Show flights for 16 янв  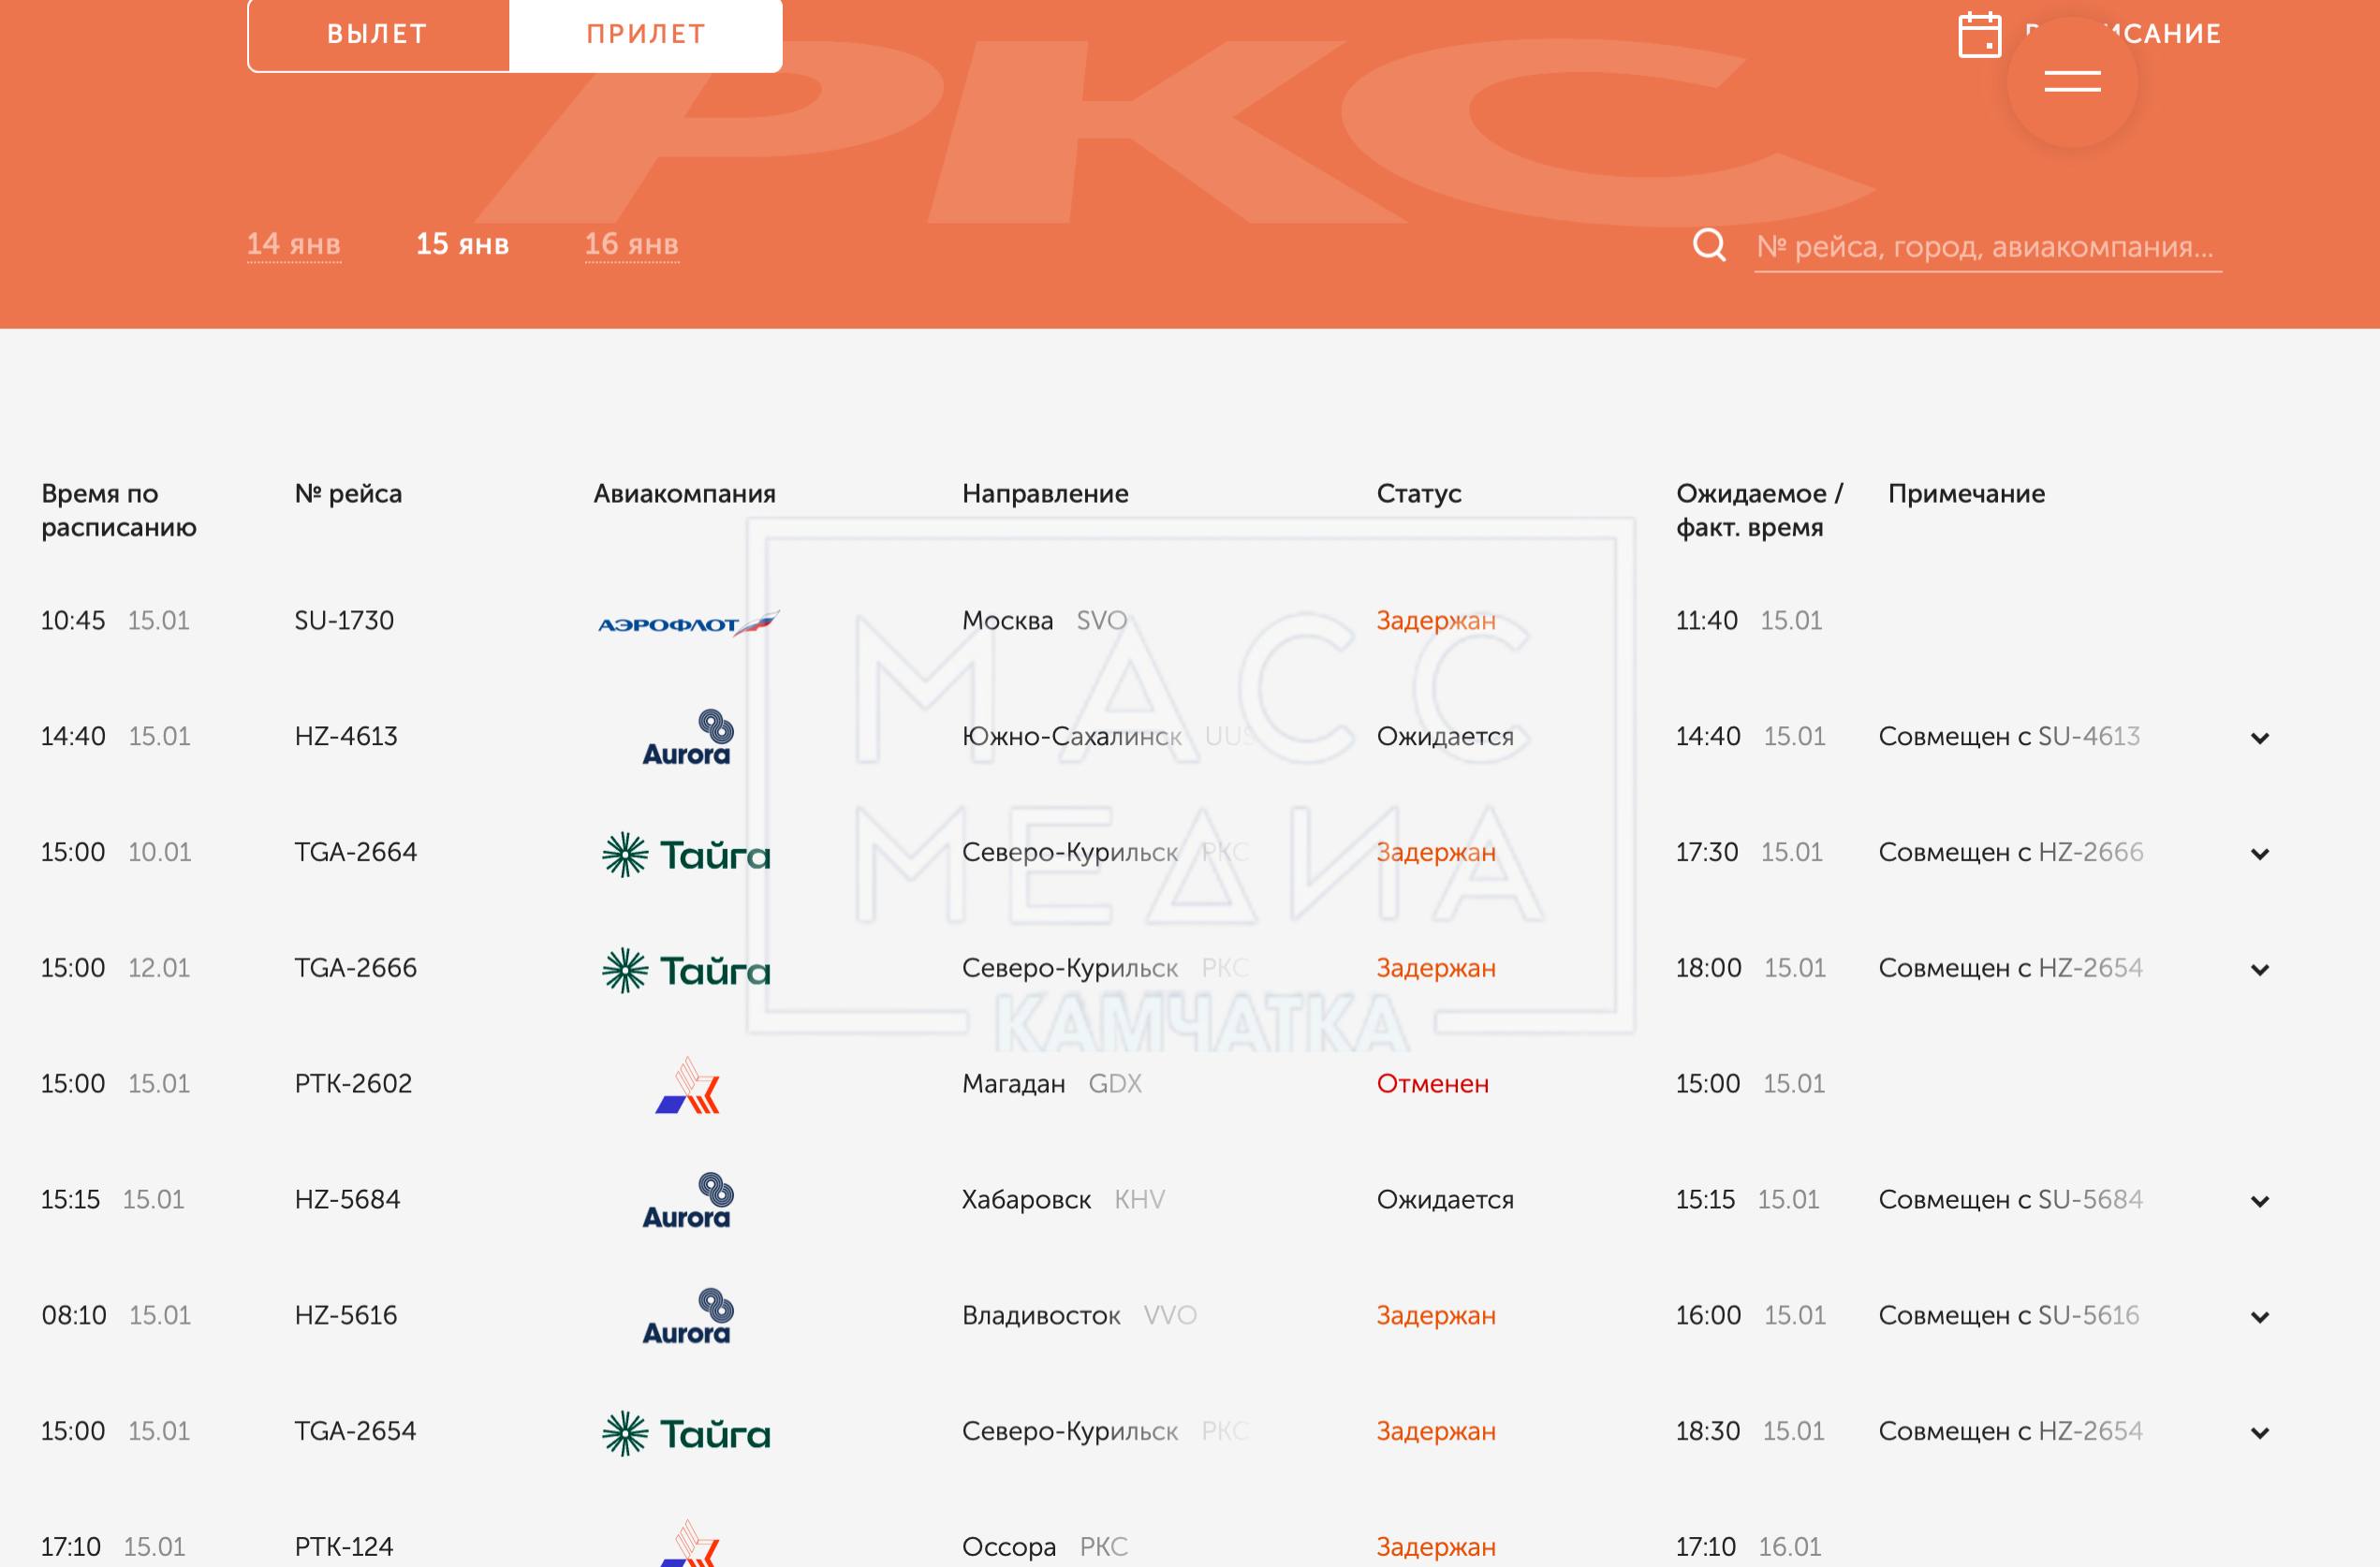[631, 244]
